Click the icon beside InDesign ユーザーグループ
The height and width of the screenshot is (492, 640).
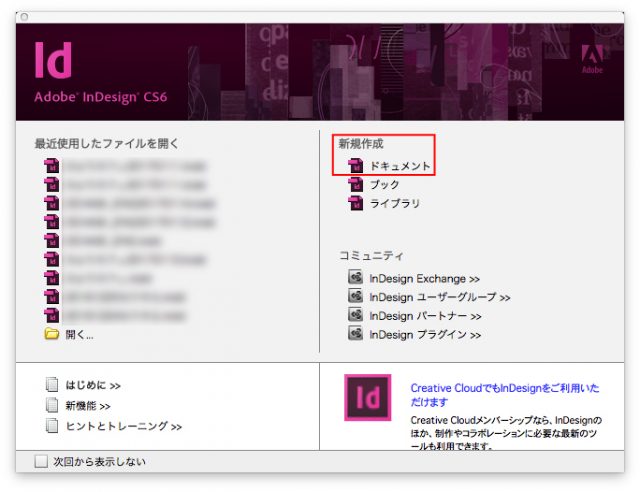coord(354,296)
